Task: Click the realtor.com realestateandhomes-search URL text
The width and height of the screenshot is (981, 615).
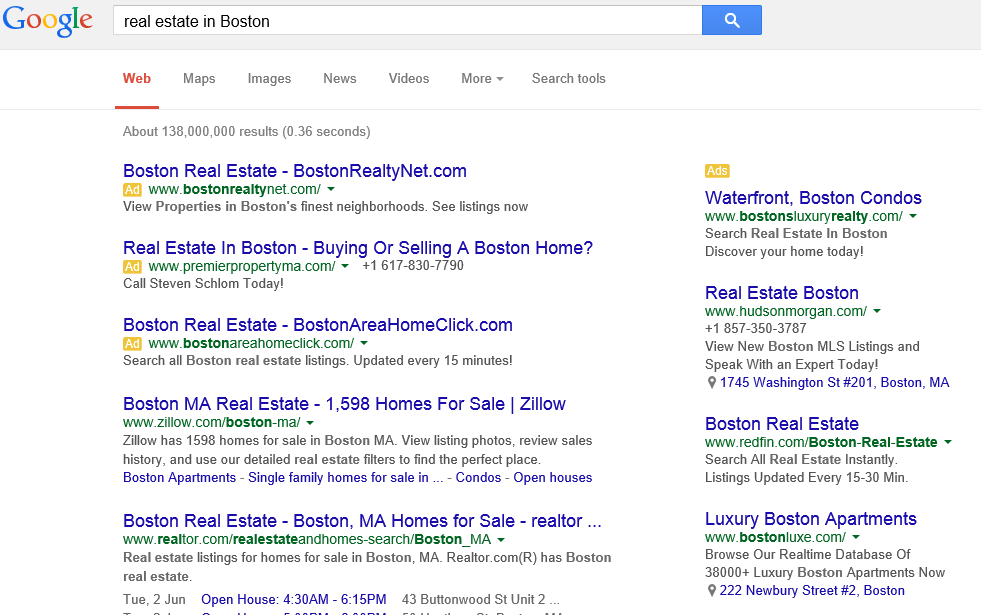Action: [307, 539]
